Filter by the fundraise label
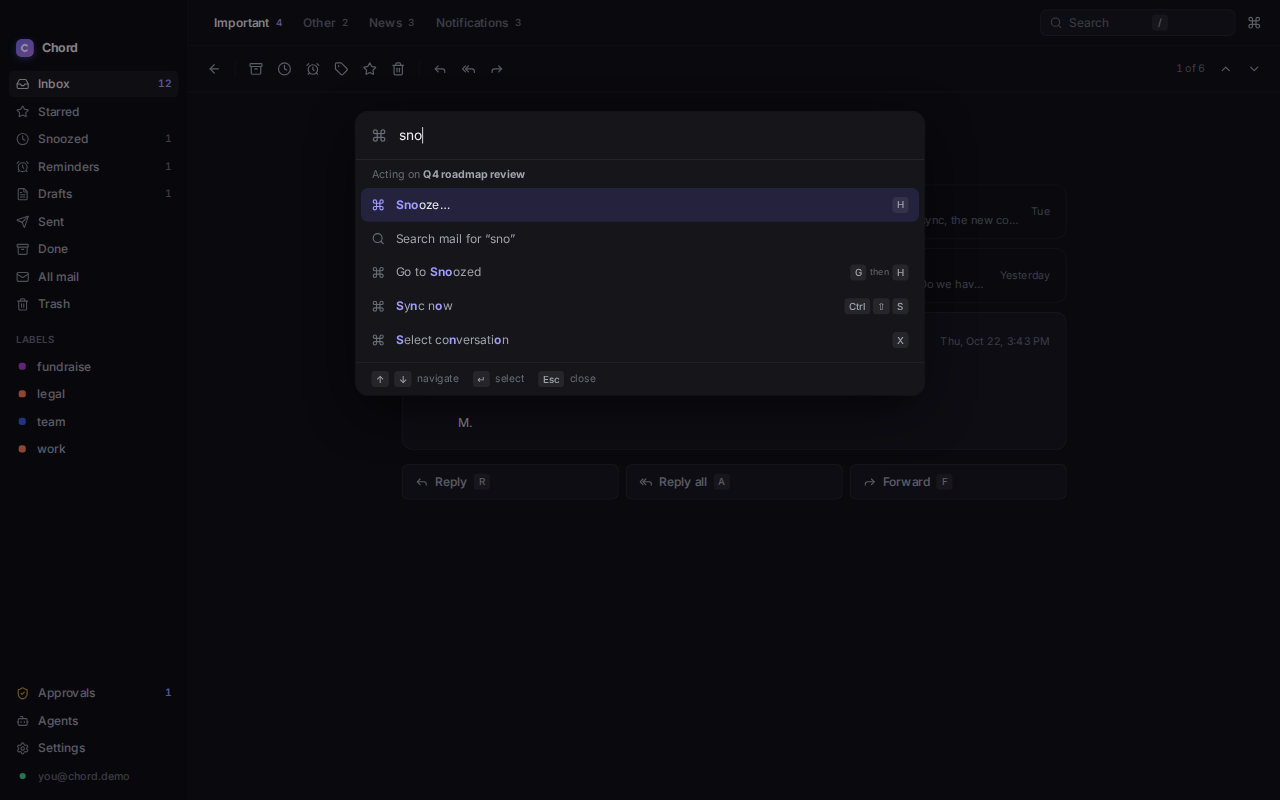The height and width of the screenshot is (800, 1280). [x=94, y=367]
